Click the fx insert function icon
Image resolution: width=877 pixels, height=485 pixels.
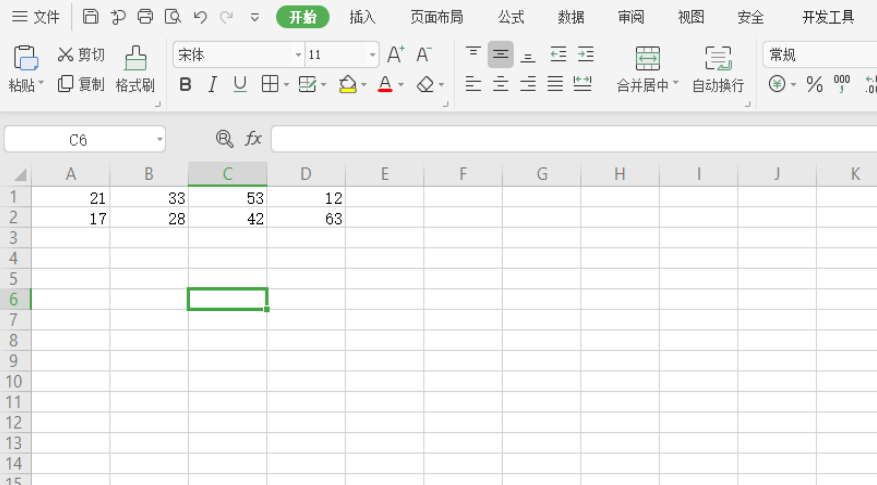tap(253, 139)
